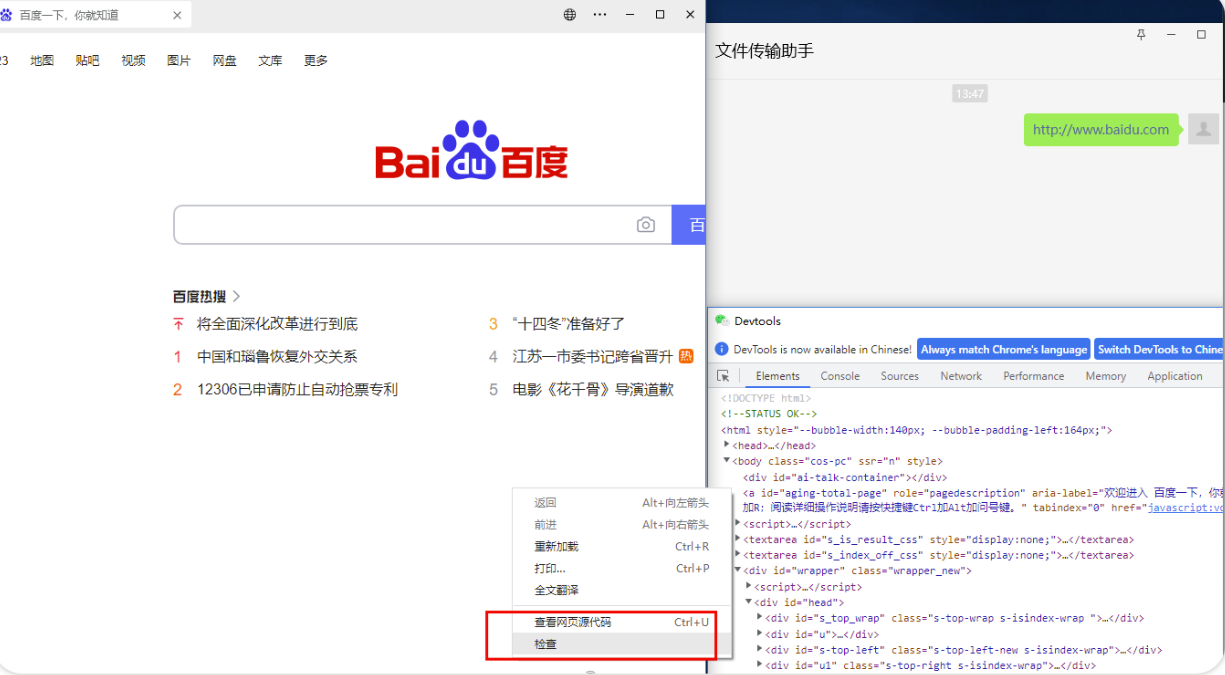Choose 前进 in the context menu

click(x=622, y=524)
